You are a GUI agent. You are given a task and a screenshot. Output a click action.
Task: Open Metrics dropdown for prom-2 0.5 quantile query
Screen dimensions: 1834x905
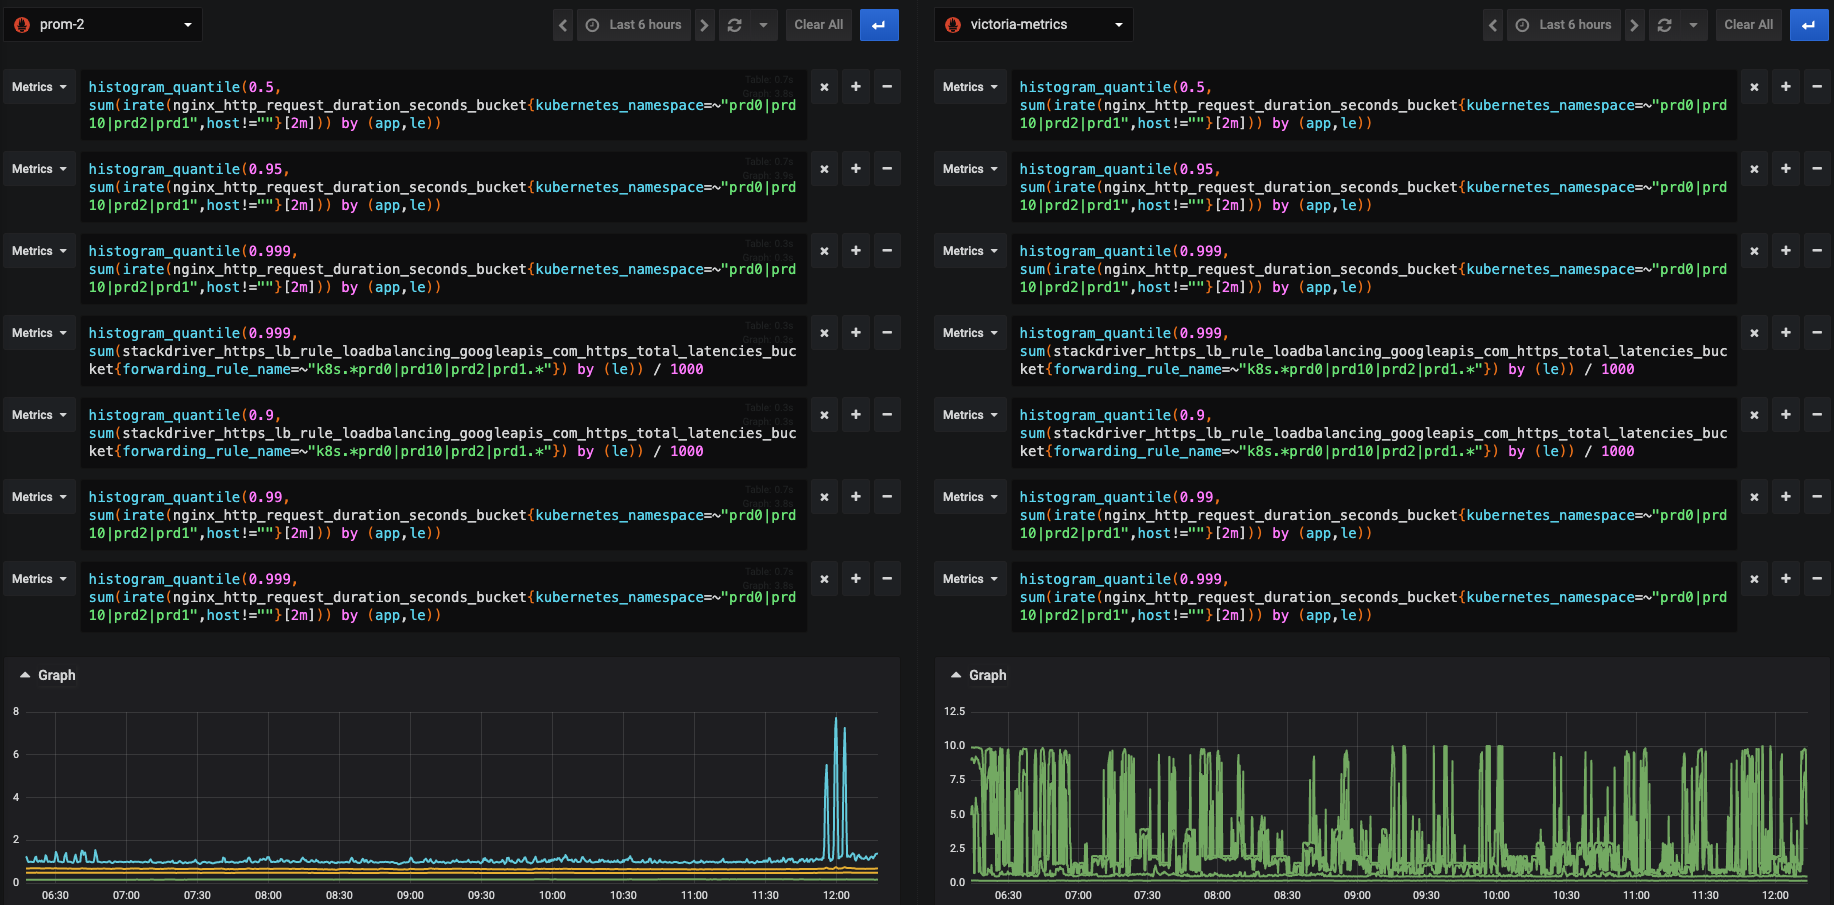point(40,87)
